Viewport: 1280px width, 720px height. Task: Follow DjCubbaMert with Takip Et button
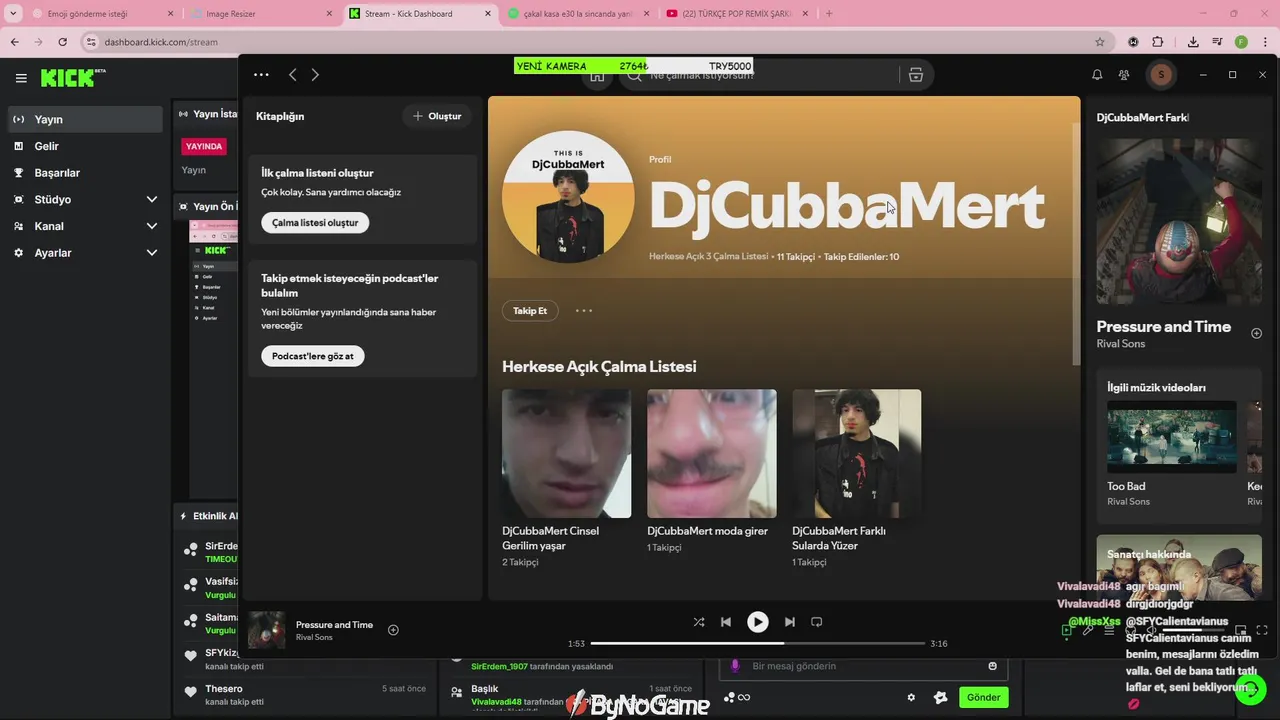pos(530,311)
